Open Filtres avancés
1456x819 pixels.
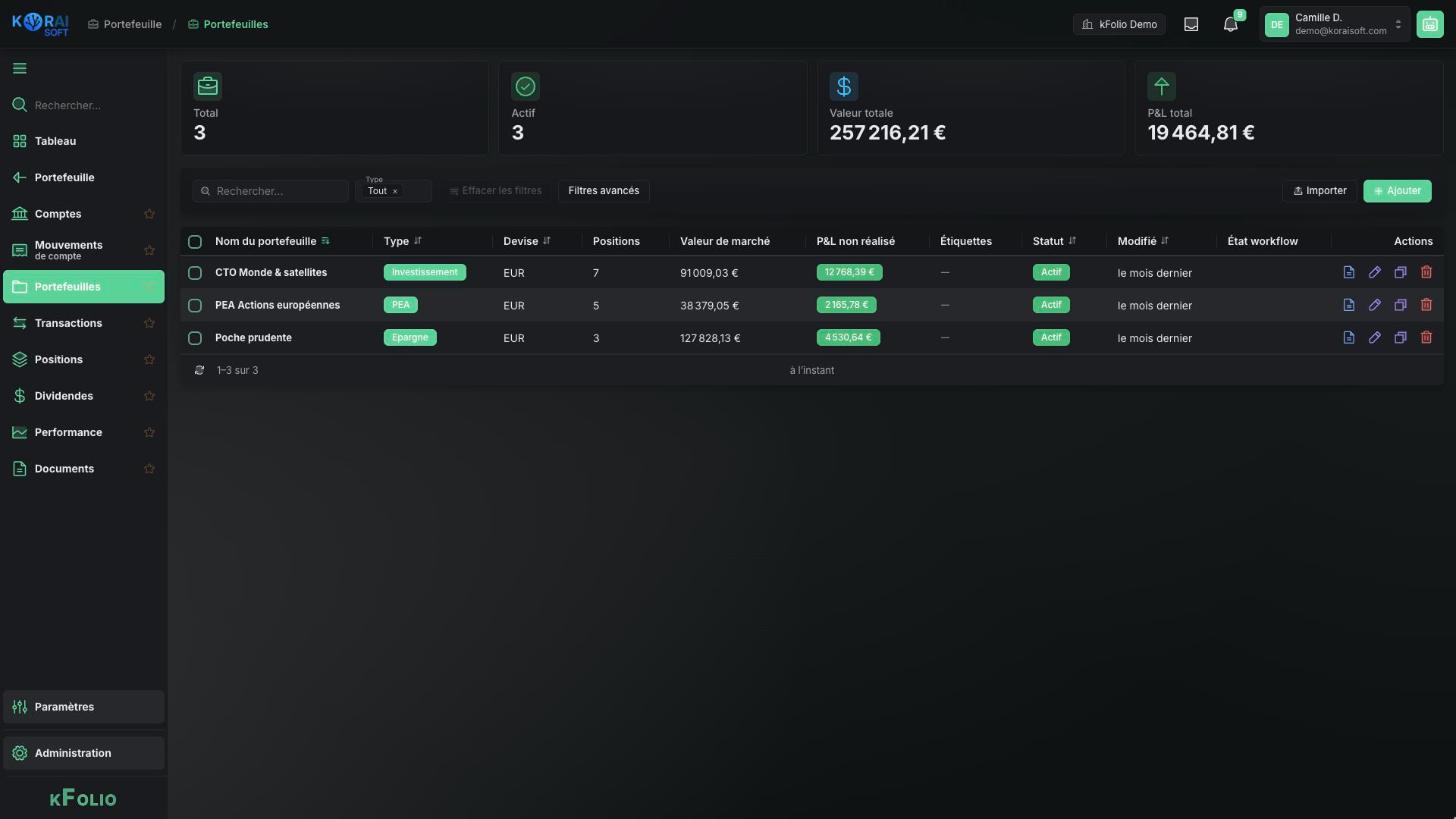point(603,191)
